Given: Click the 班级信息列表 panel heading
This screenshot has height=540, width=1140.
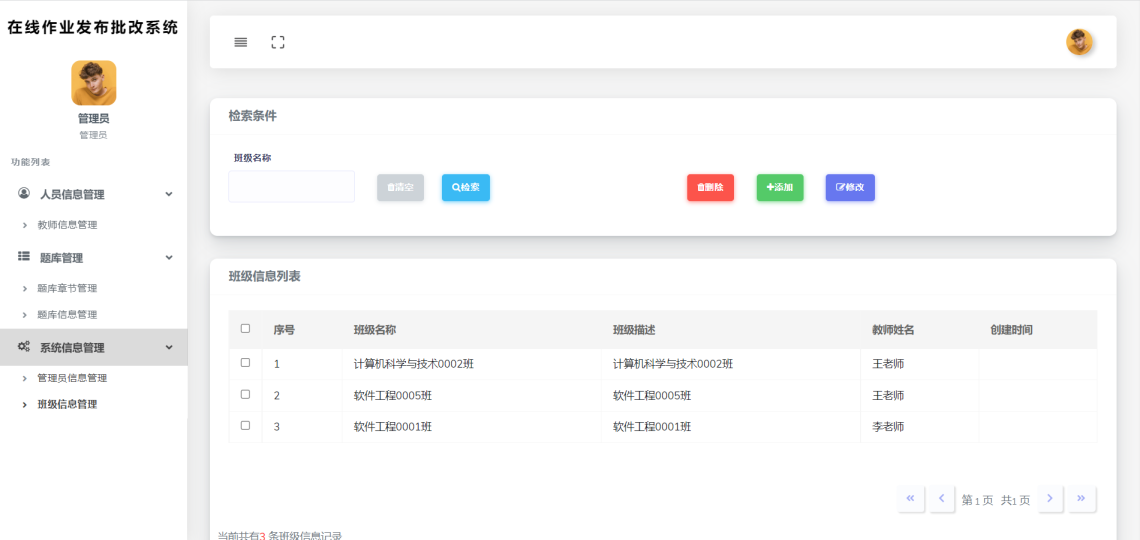Looking at the screenshot, I should tap(265, 276).
